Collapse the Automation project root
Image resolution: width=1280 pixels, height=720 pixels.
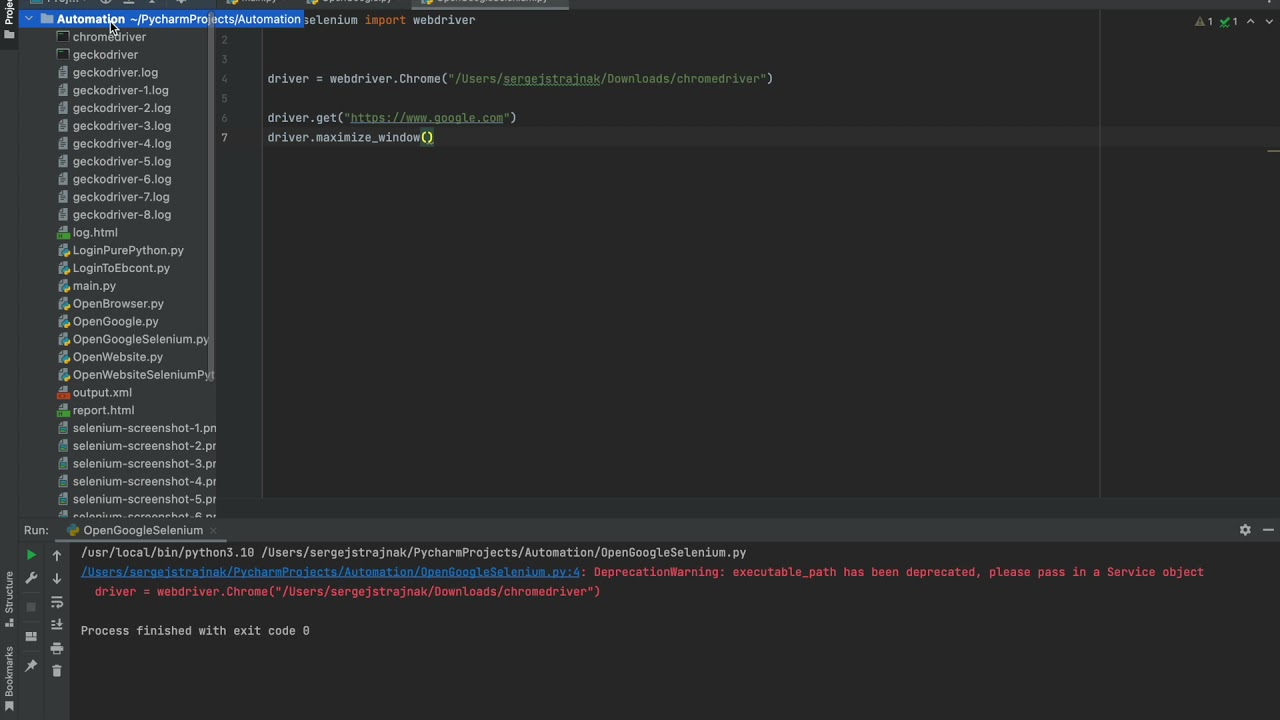(x=29, y=19)
